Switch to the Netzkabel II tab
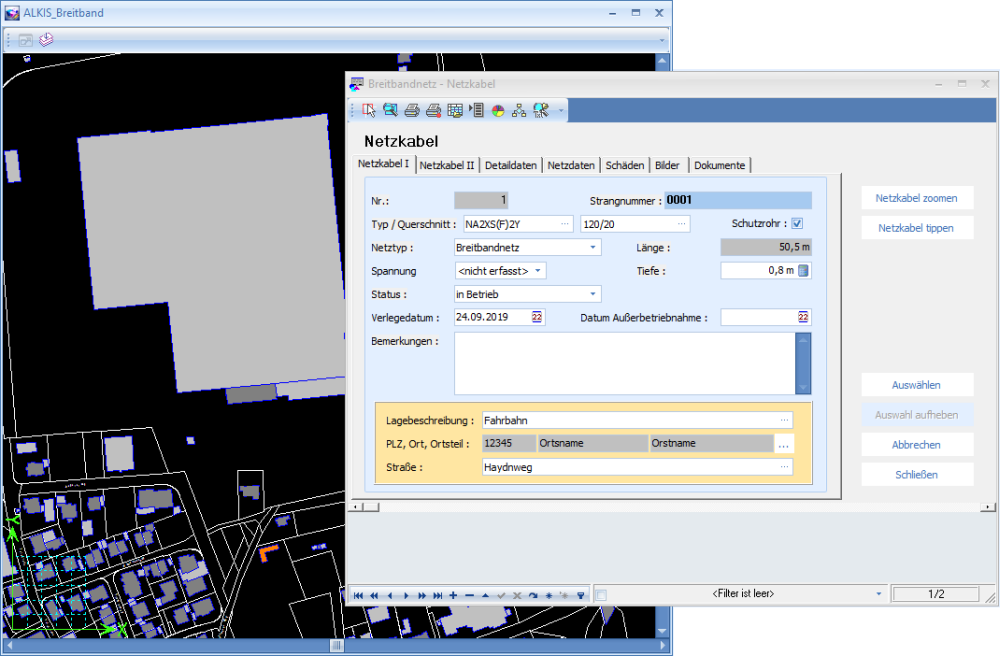This screenshot has width=1000, height=656. click(x=447, y=166)
